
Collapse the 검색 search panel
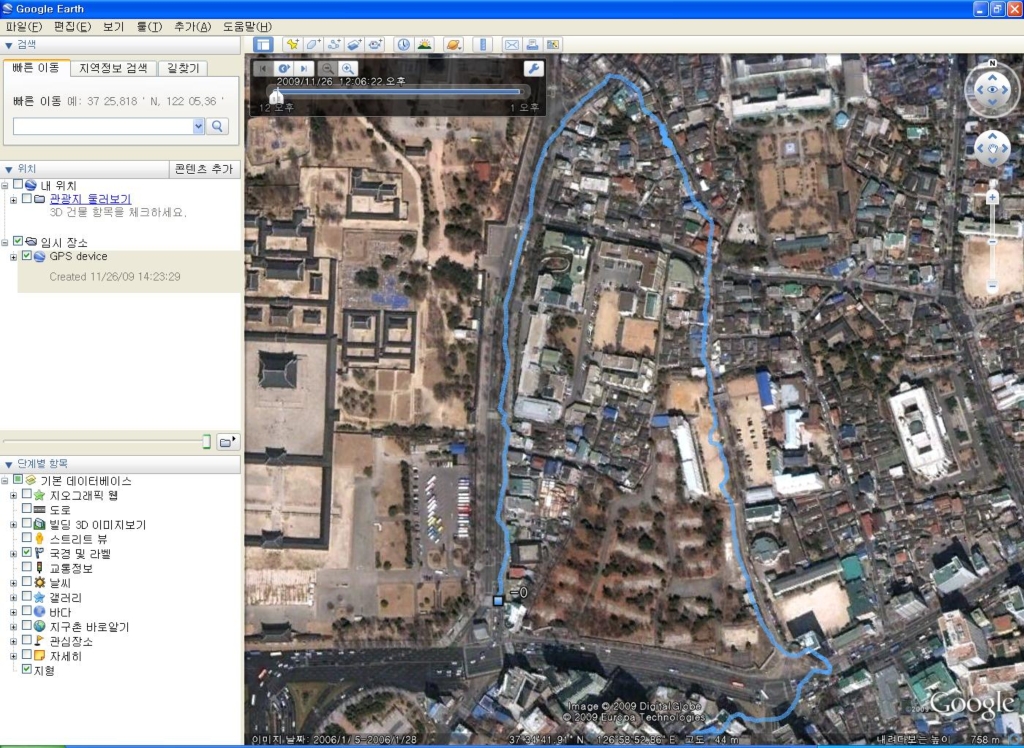click(x=8, y=45)
